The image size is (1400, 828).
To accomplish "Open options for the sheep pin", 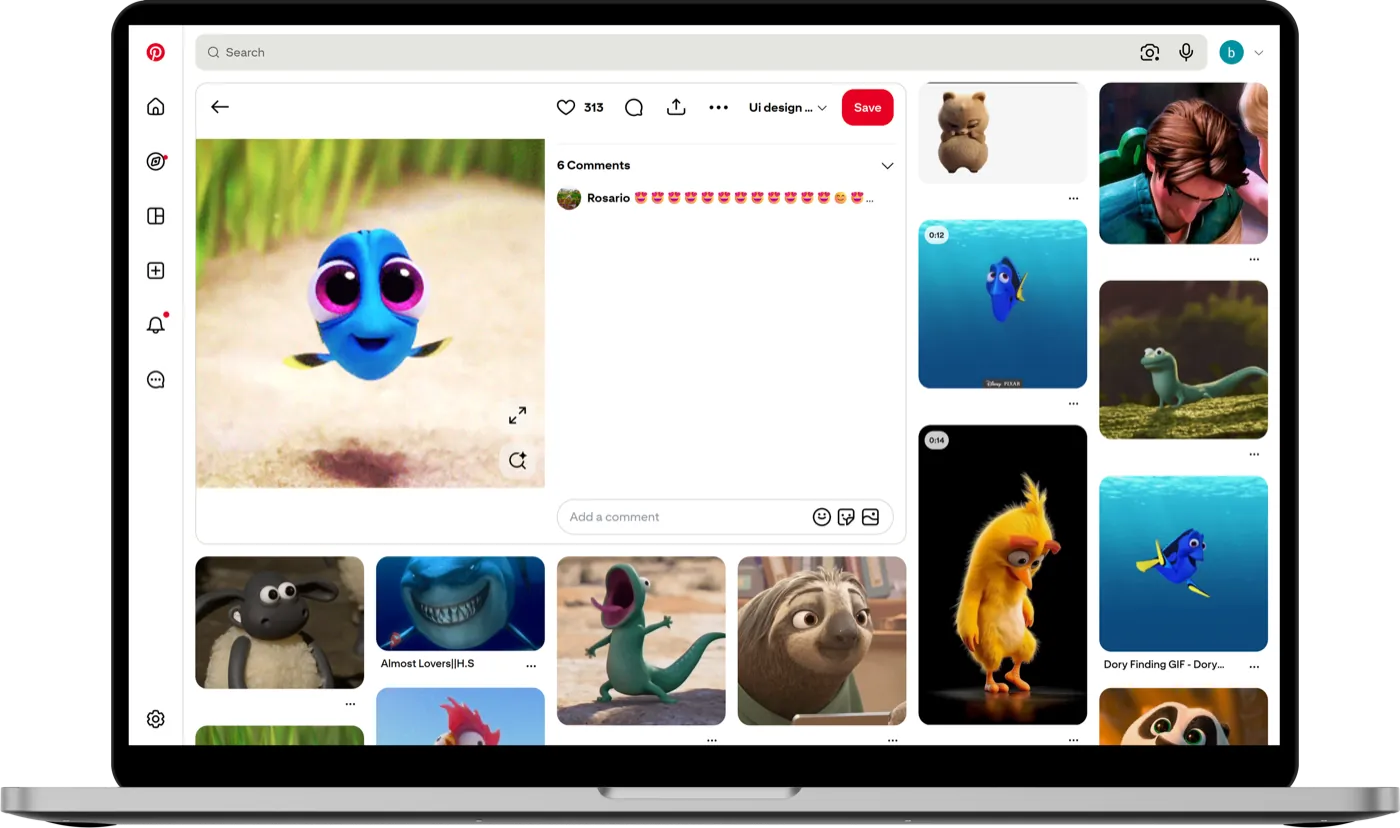I will click(x=350, y=704).
